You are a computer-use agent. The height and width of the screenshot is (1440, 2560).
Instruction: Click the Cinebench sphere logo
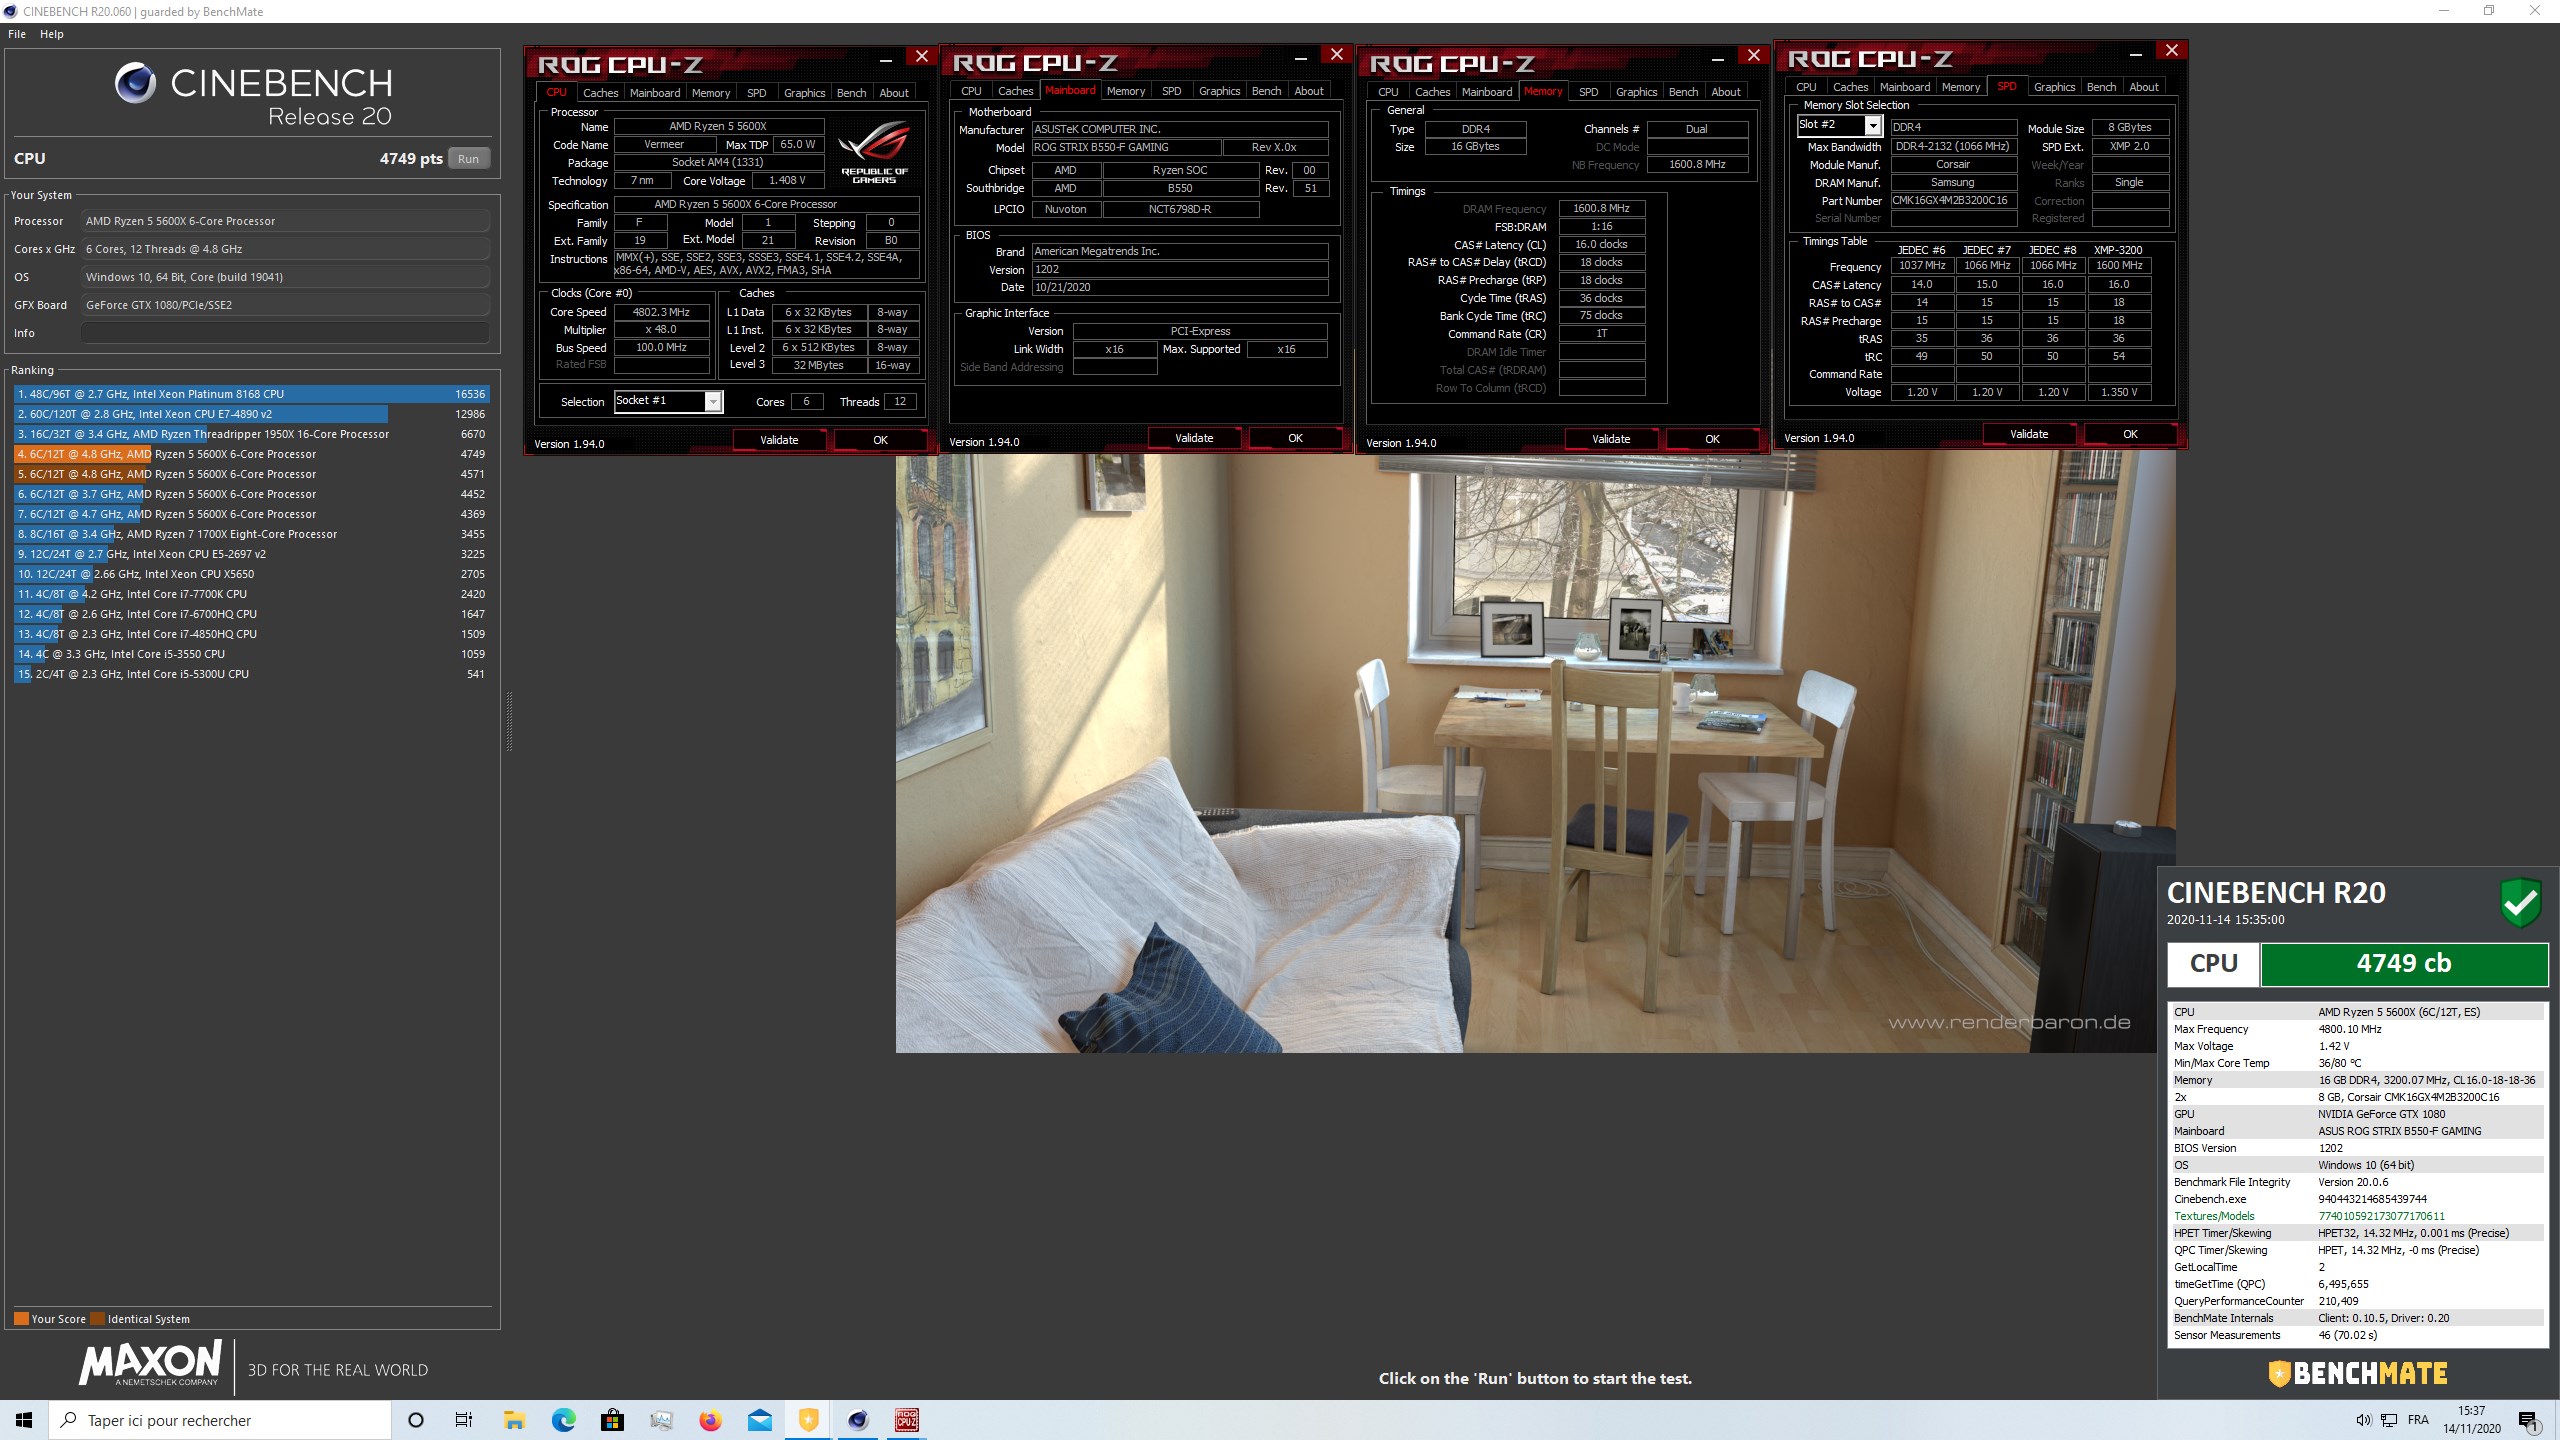coord(135,83)
